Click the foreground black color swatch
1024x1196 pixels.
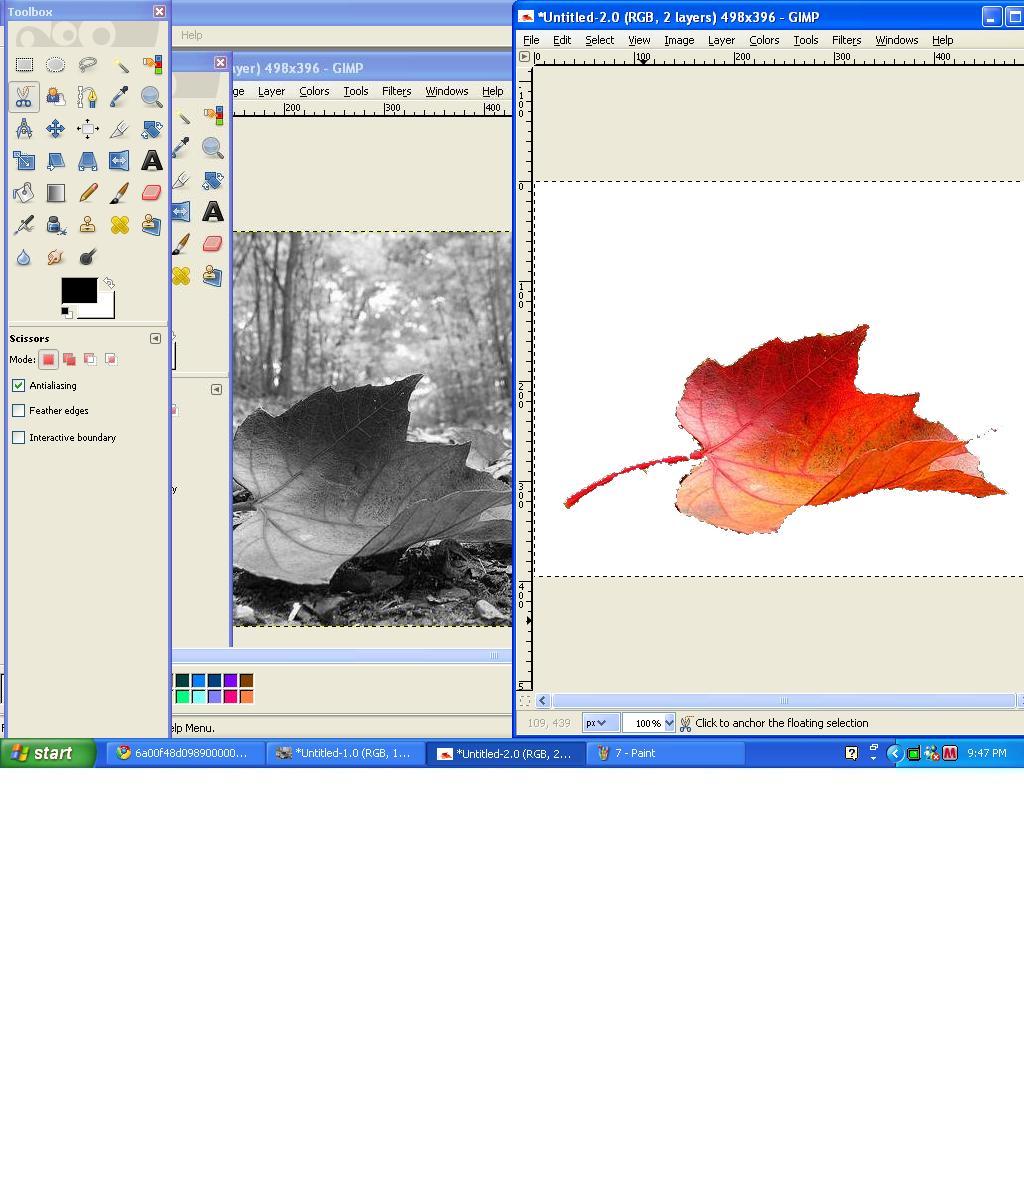(79, 291)
